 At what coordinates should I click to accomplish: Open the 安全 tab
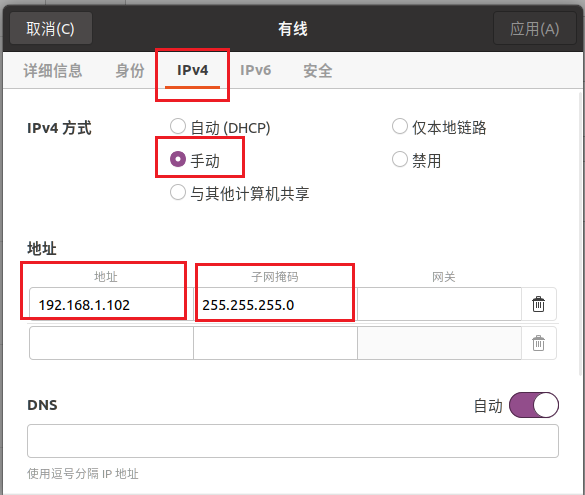[x=317, y=71]
